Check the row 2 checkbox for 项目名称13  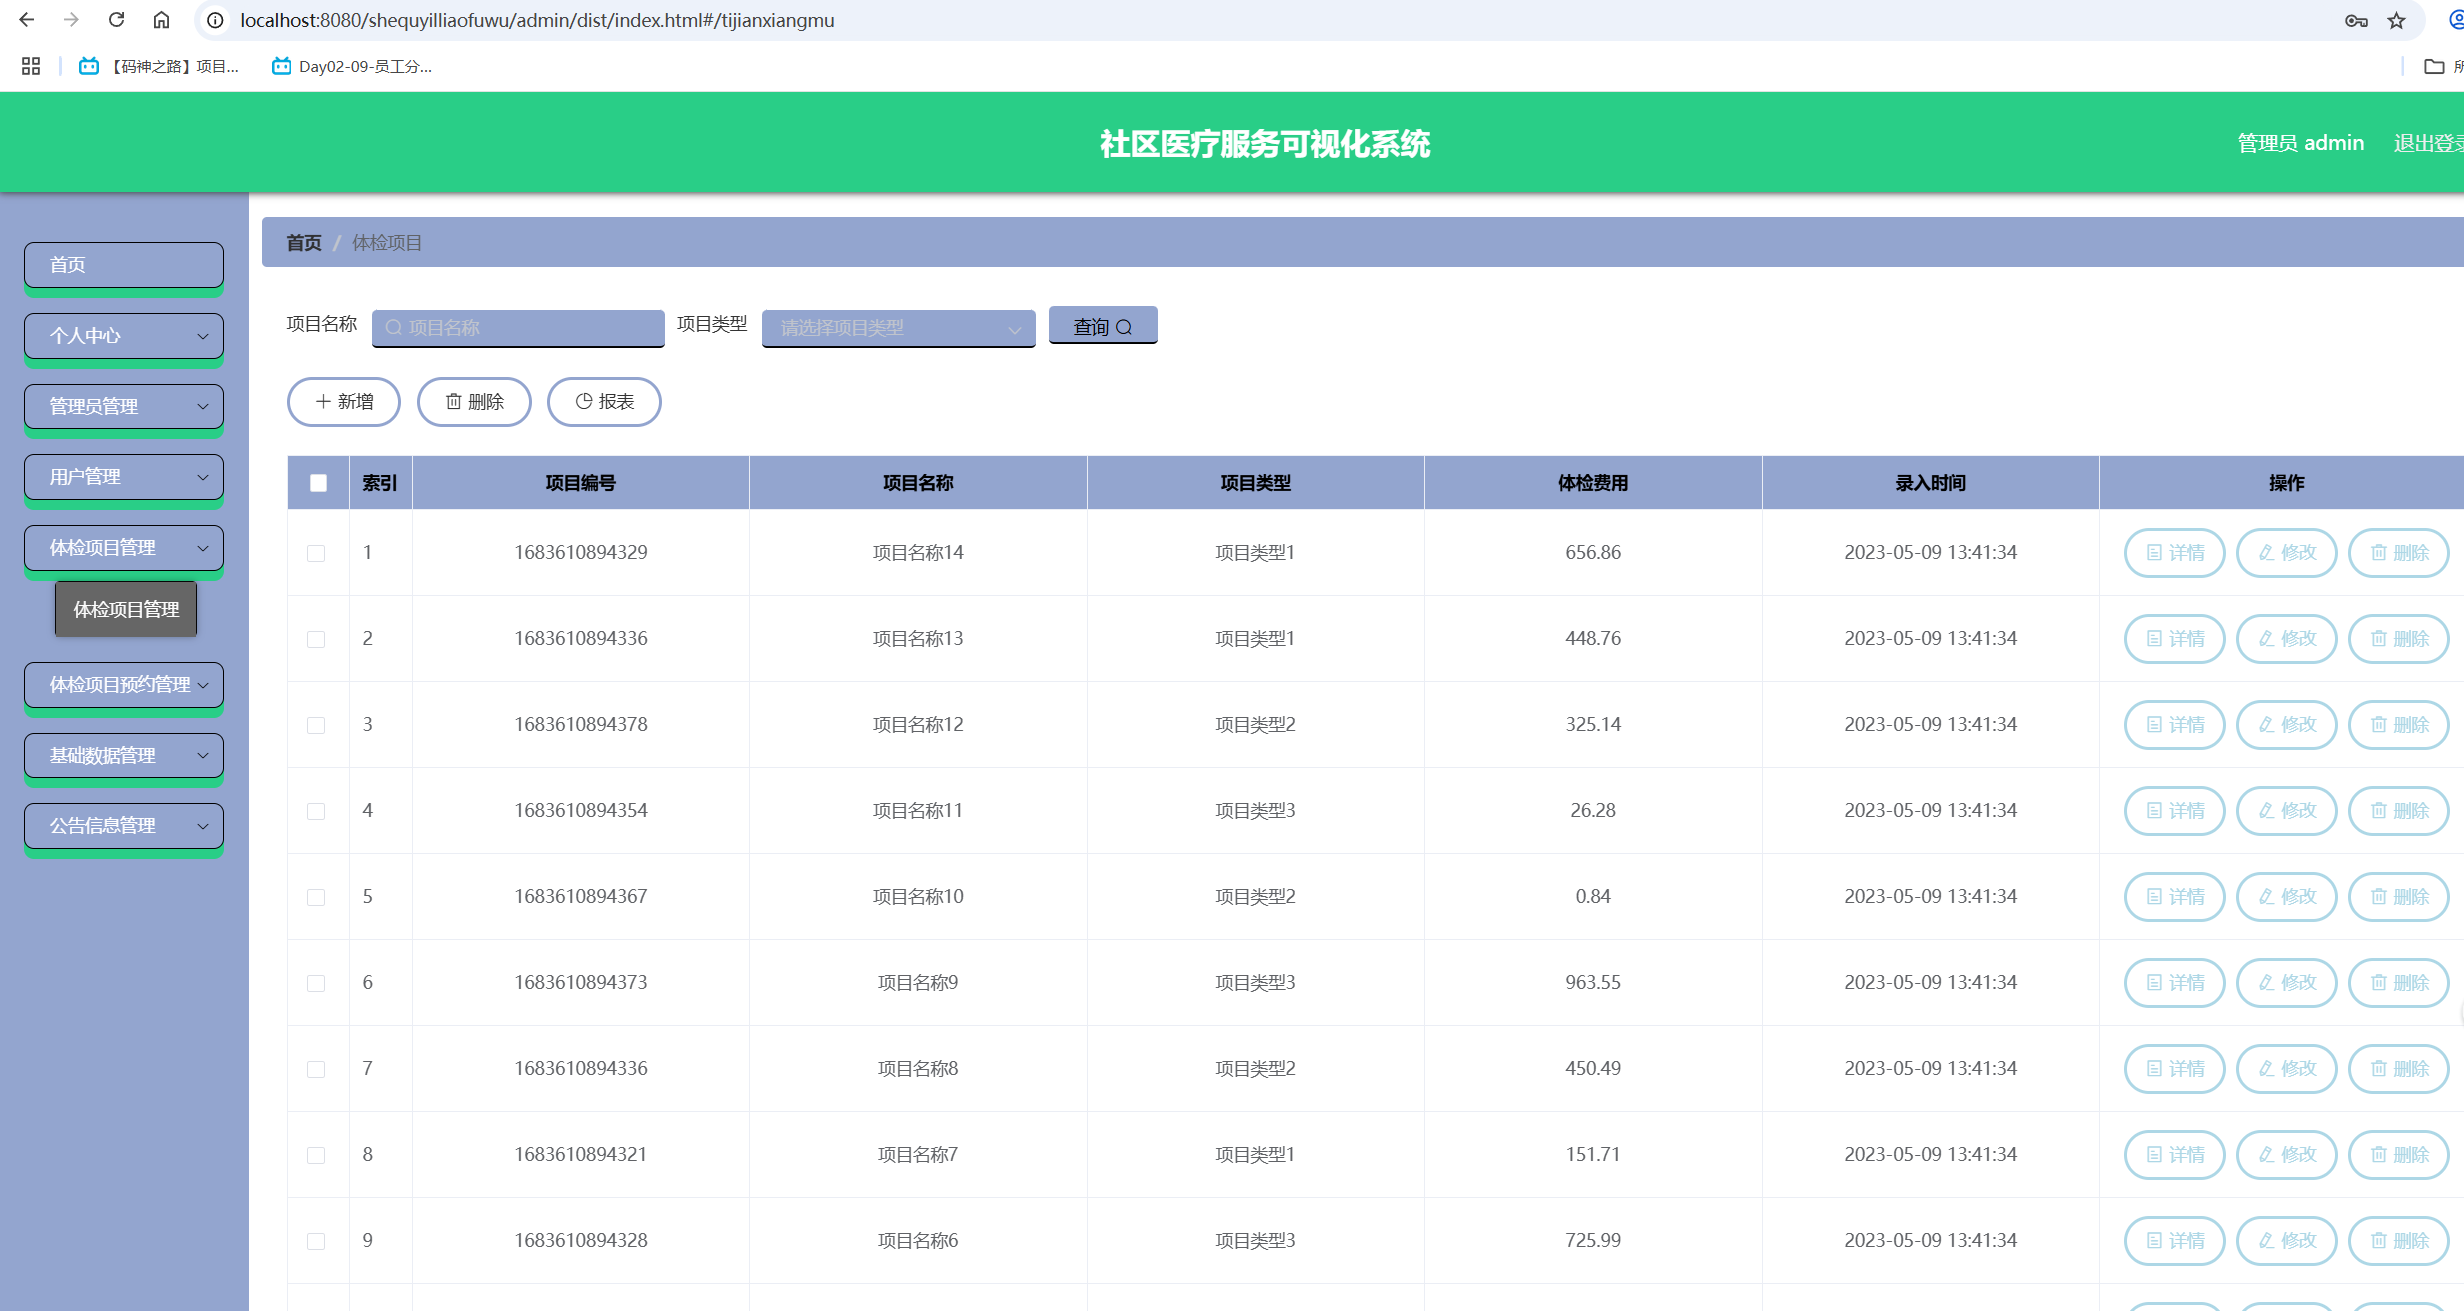pos(316,639)
